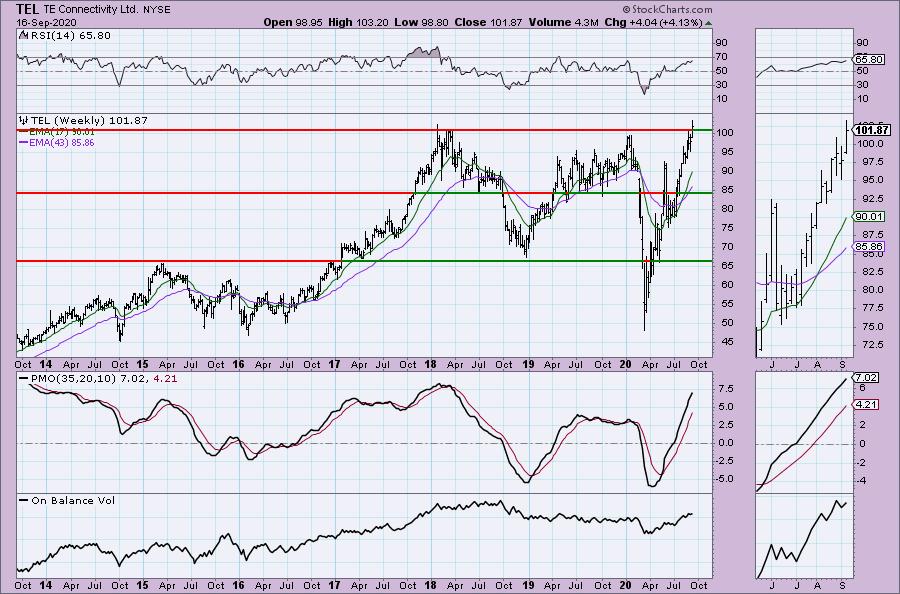This screenshot has width=900, height=594.
Task: Click the bold 101.87 price tag
Action: (872, 130)
